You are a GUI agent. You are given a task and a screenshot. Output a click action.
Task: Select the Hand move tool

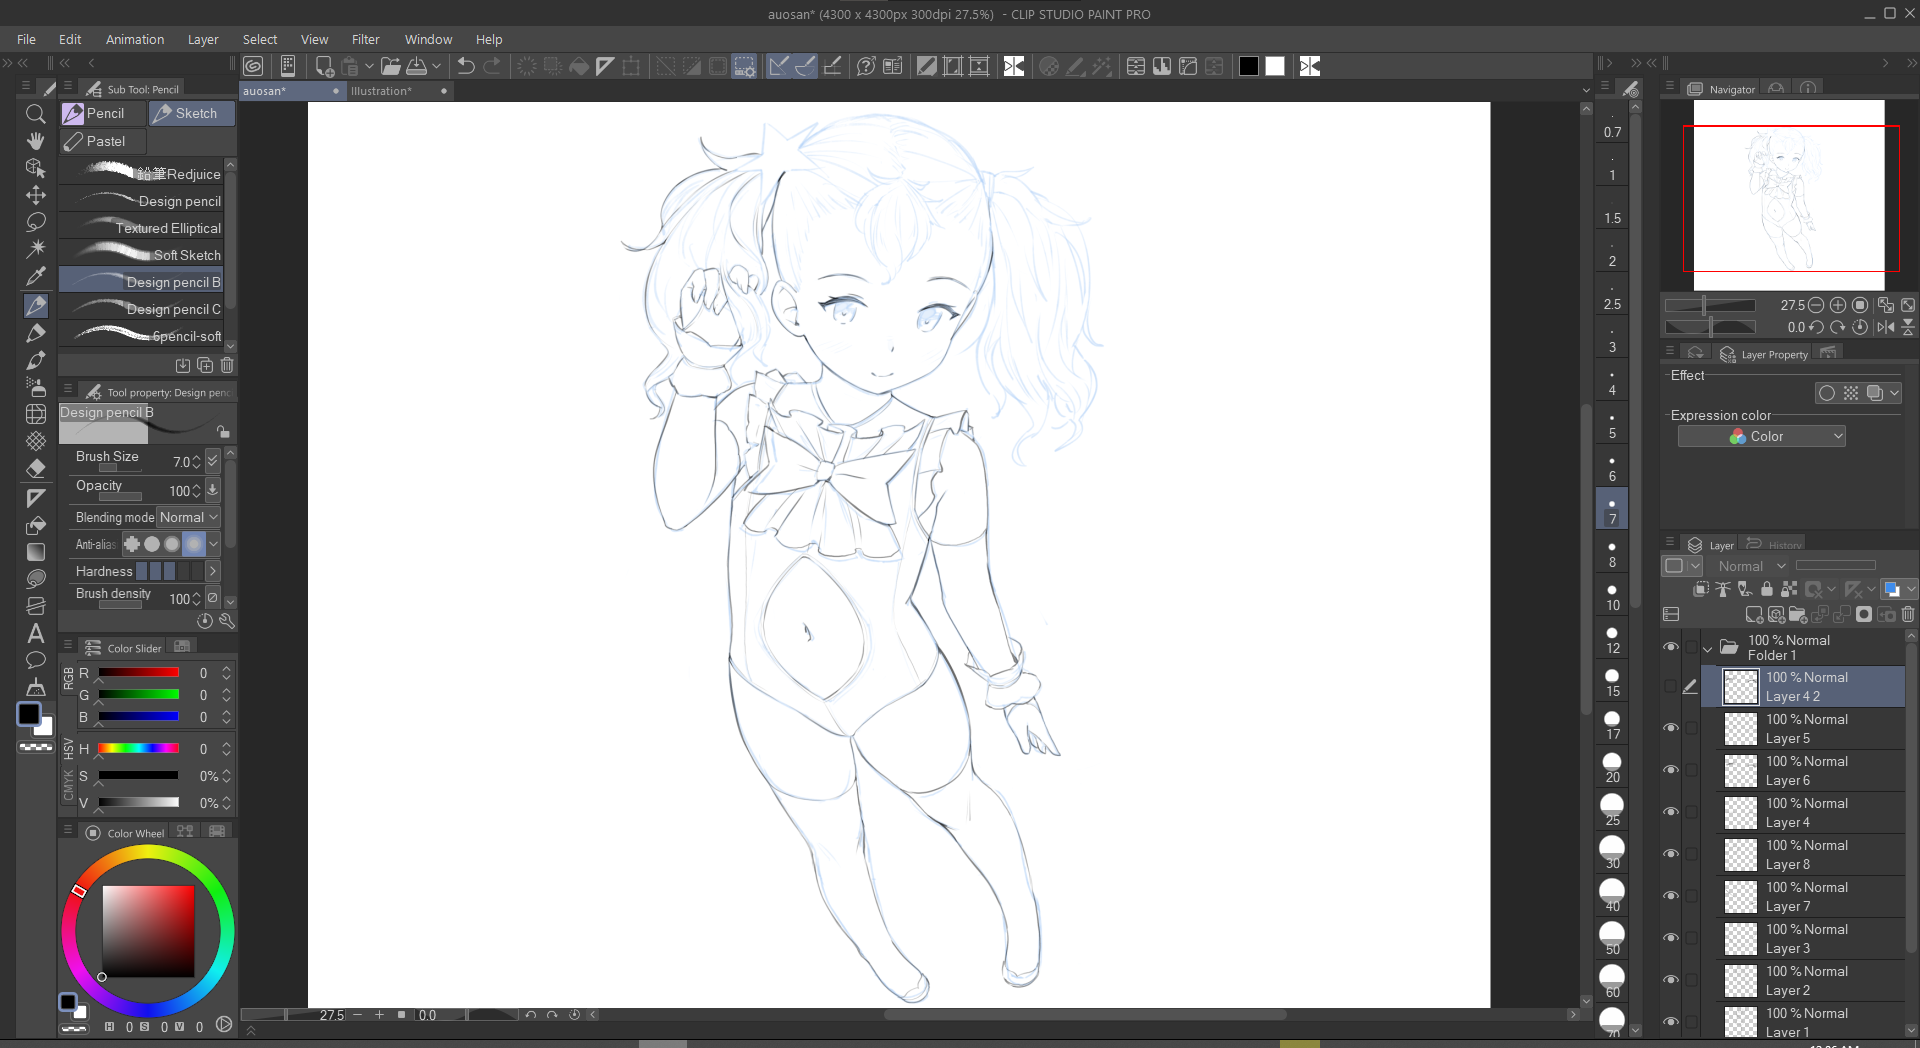pyautogui.click(x=35, y=141)
